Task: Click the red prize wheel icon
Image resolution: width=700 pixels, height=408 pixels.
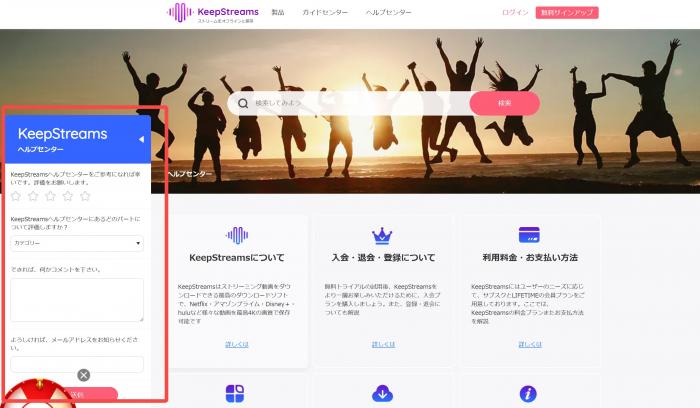Action: point(38,395)
